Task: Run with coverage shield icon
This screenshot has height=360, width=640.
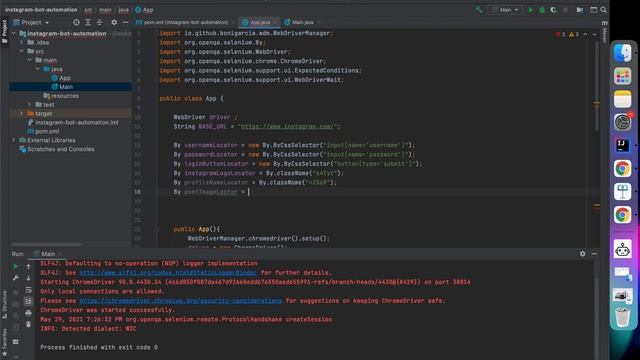Action: 553,10
